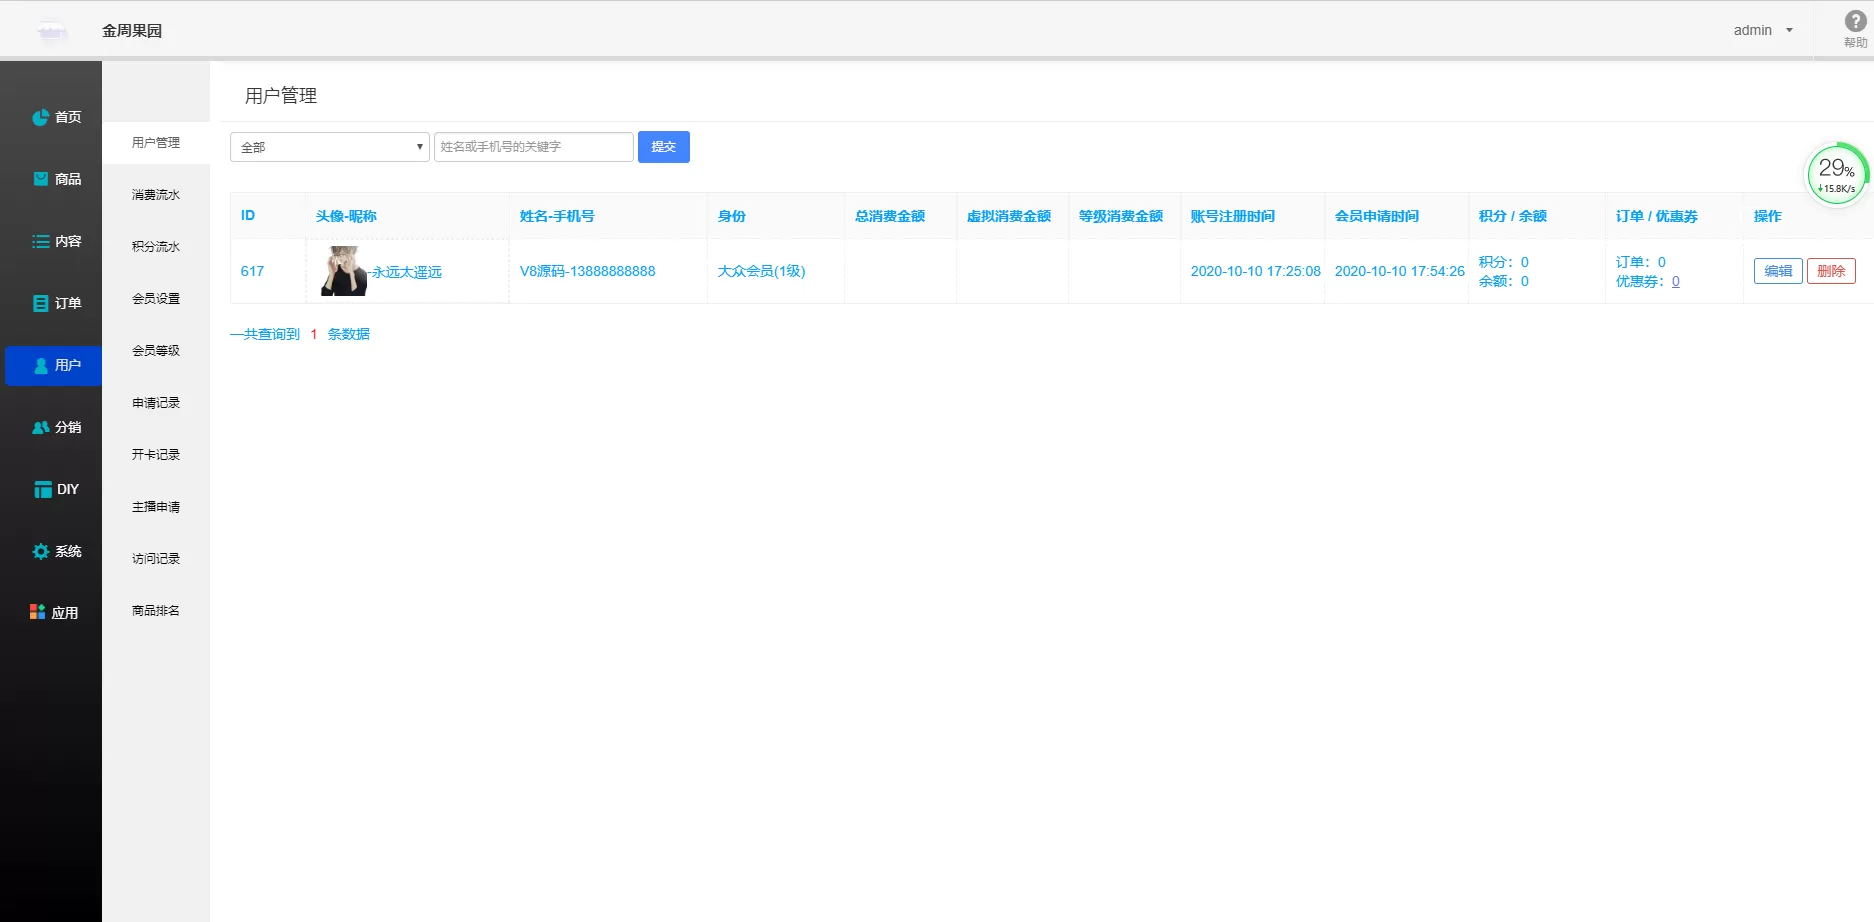Open 消费流水 submenu item
Screen dimensions: 1874x922
(156, 195)
